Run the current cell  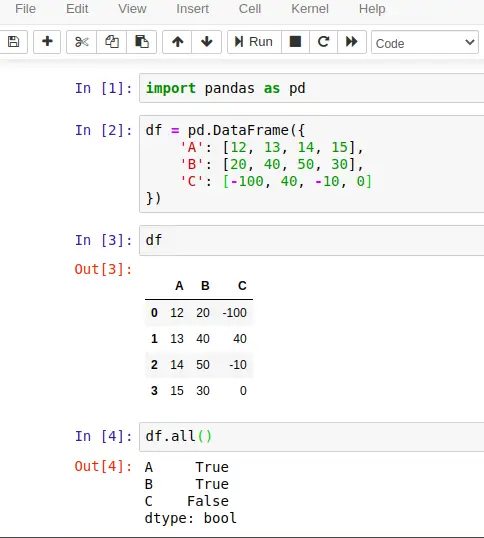[x=254, y=42]
